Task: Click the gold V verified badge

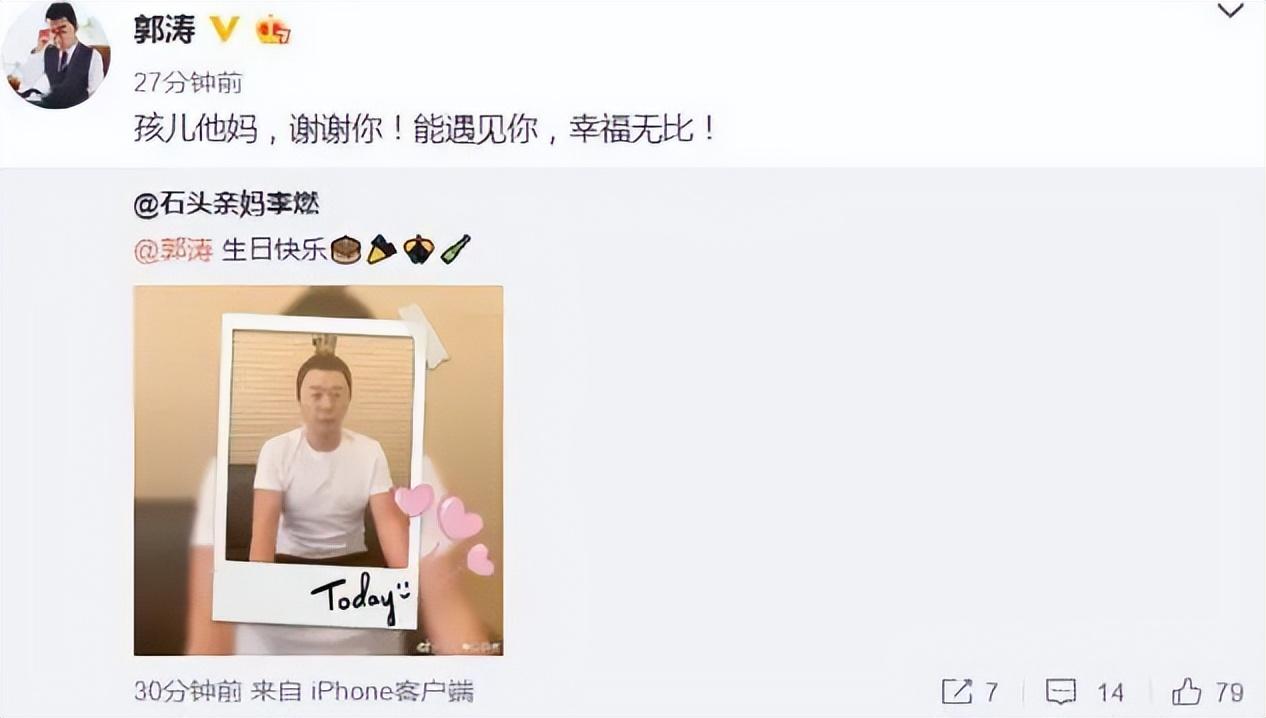Action: (224, 30)
